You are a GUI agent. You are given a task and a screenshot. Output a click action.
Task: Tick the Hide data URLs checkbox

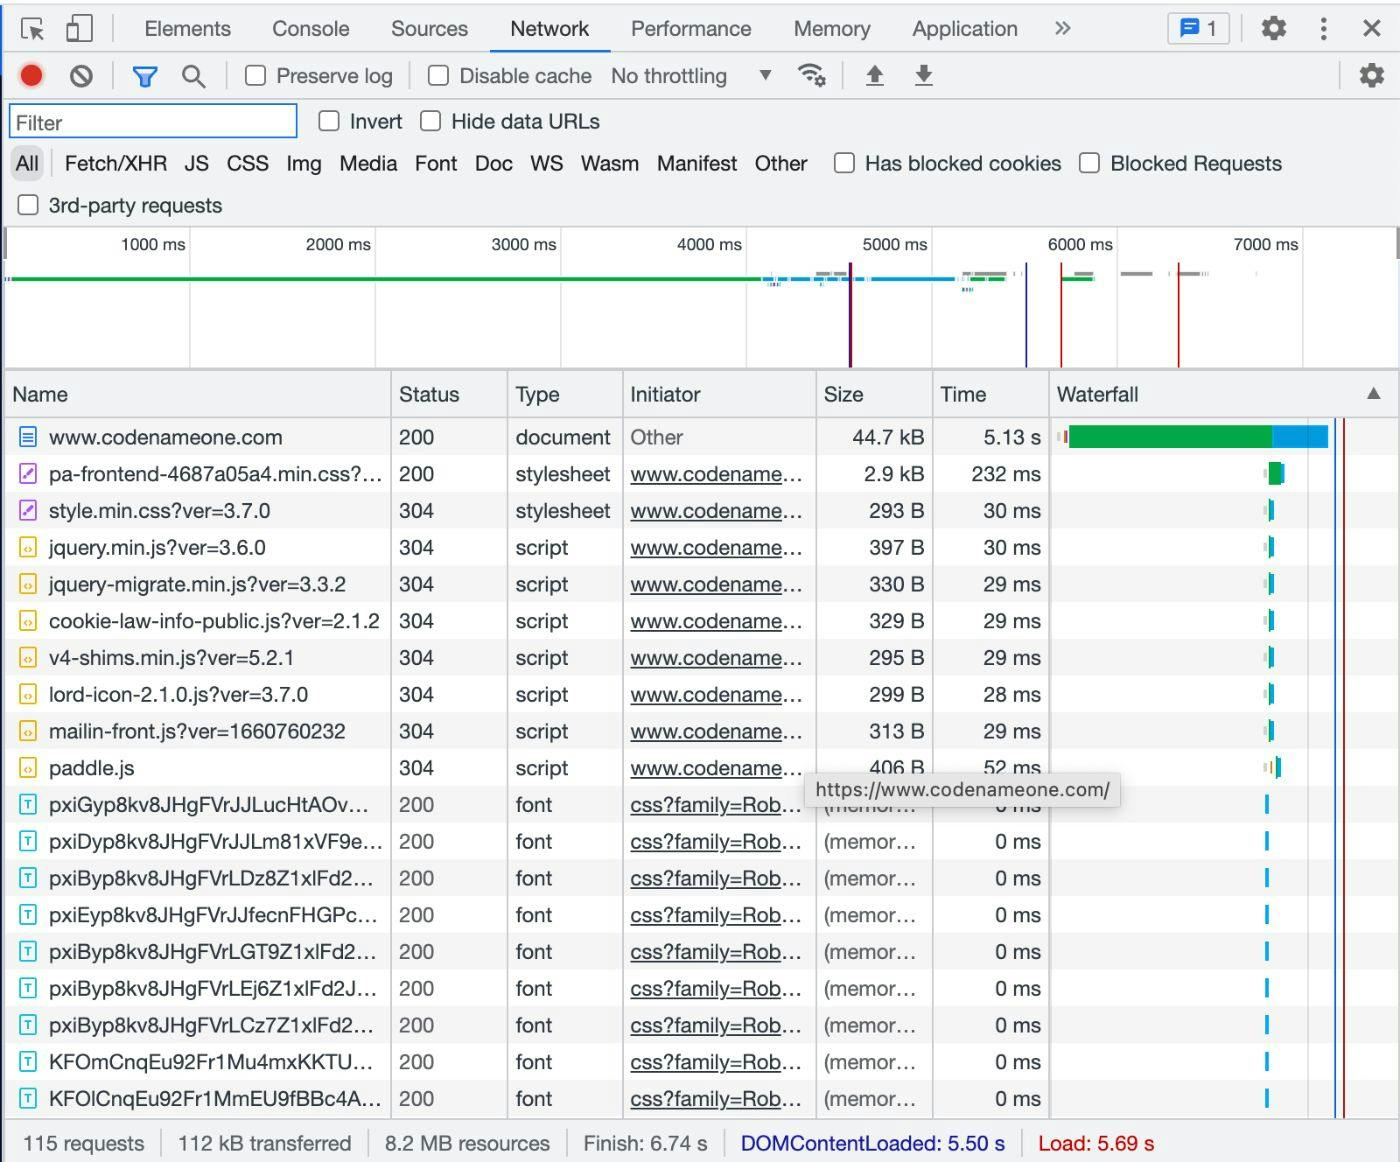(431, 121)
